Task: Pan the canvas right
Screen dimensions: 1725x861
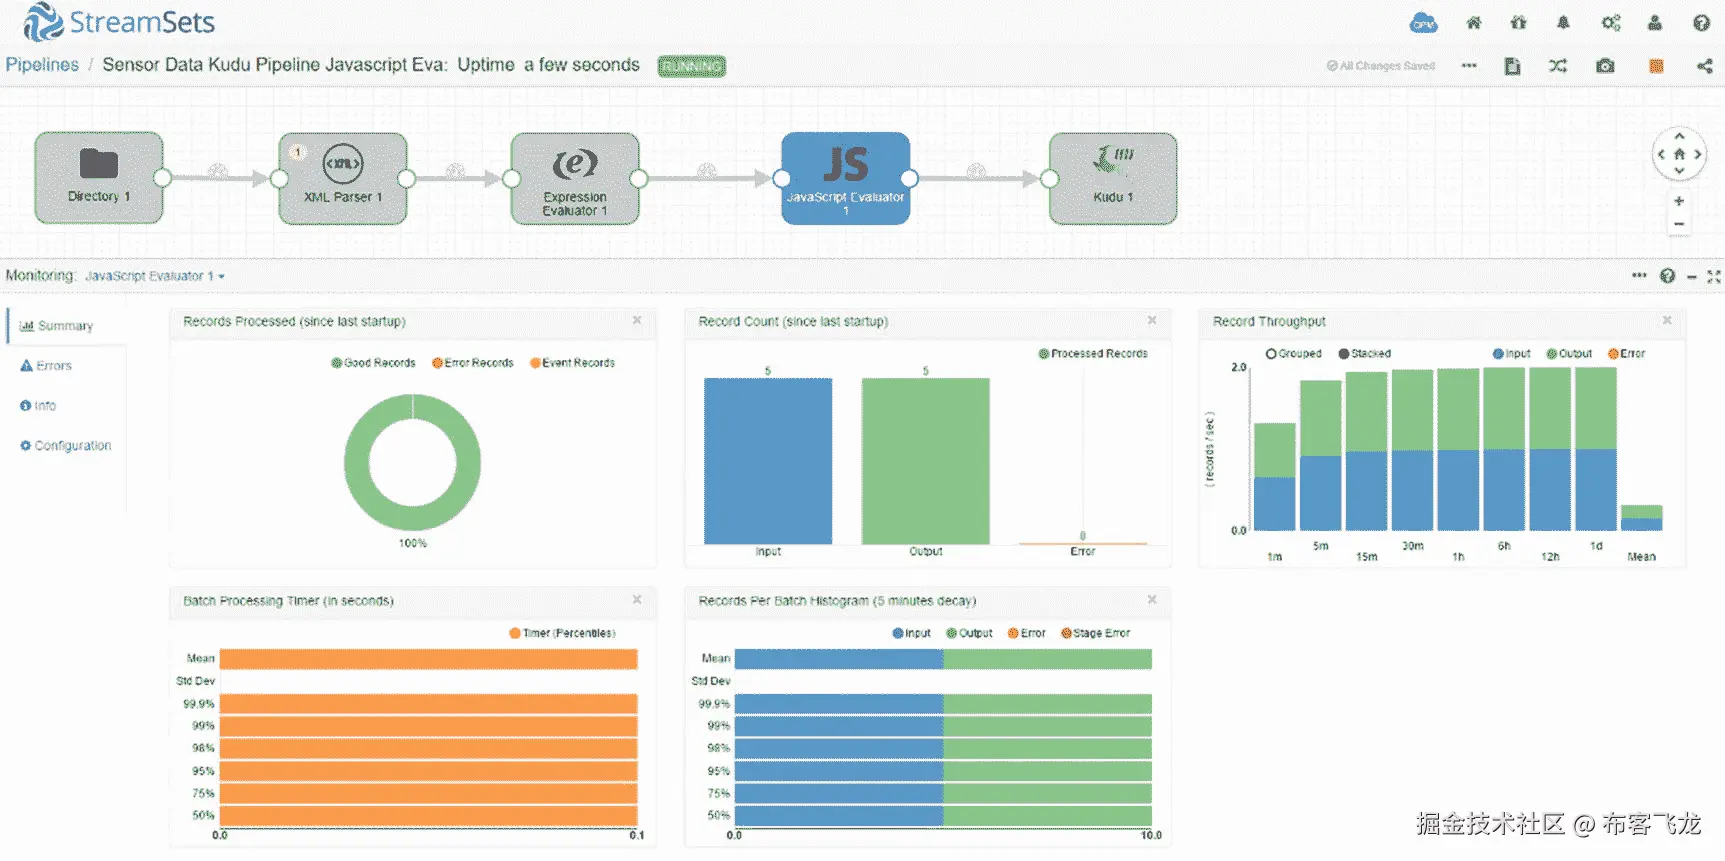Action: coord(1697,154)
